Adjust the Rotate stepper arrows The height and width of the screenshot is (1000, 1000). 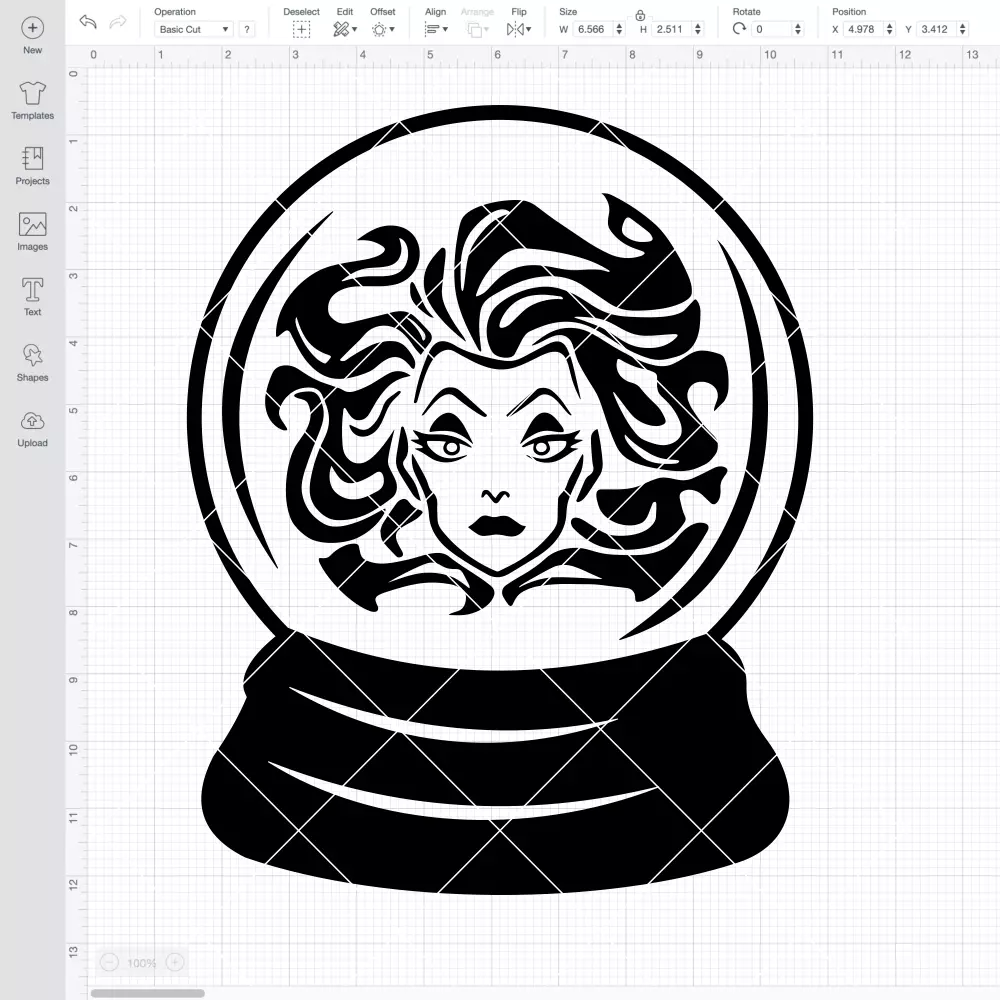tap(798, 29)
